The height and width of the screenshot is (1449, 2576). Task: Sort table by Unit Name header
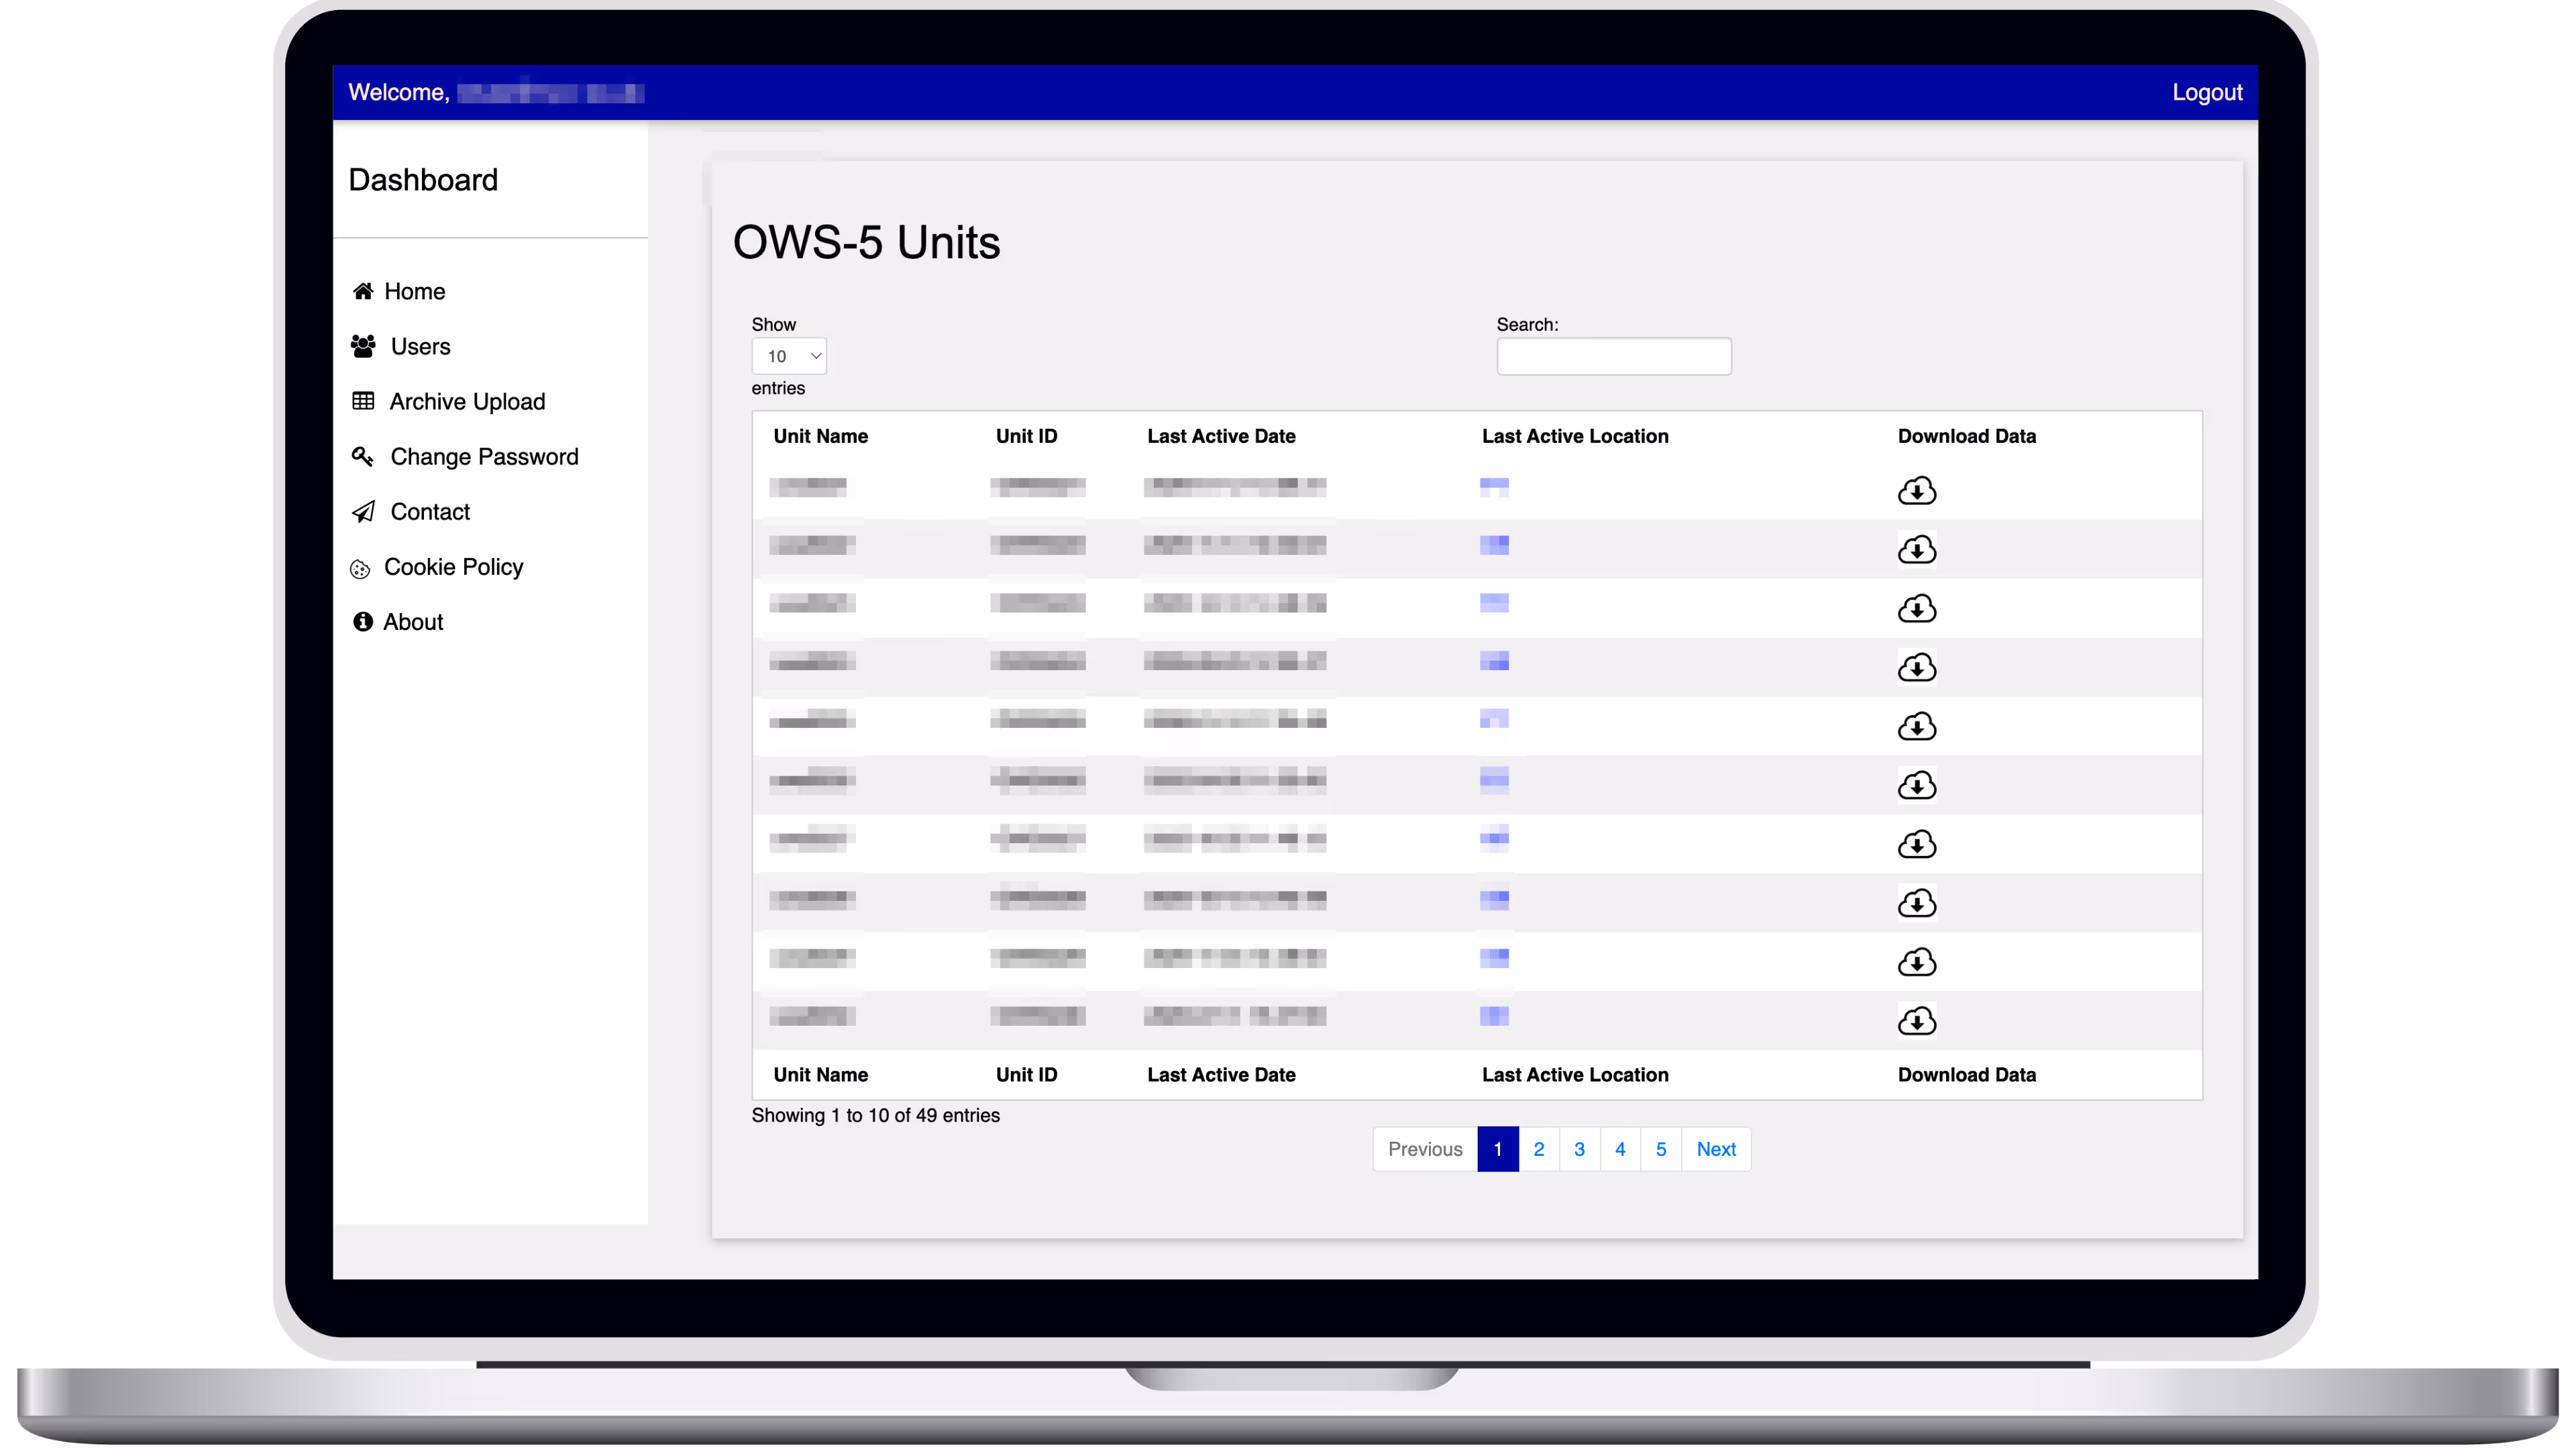coord(820,436)
